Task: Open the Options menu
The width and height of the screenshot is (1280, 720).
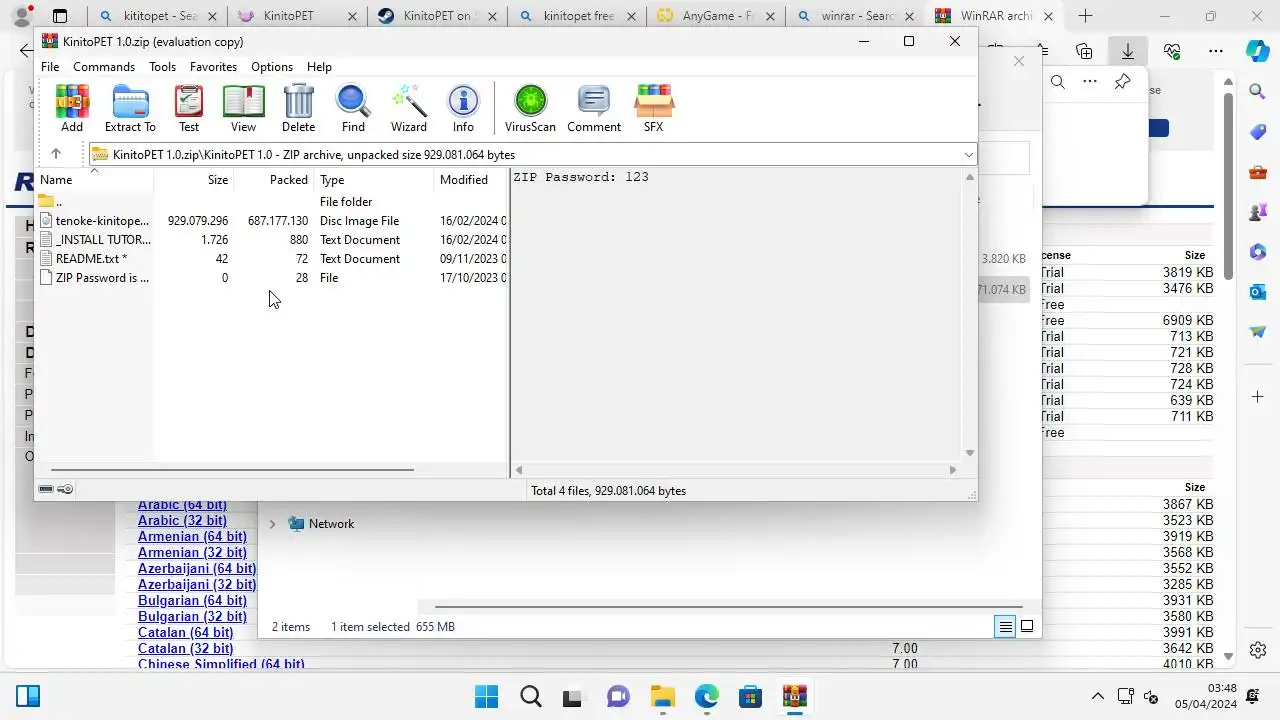Action: 272,67
